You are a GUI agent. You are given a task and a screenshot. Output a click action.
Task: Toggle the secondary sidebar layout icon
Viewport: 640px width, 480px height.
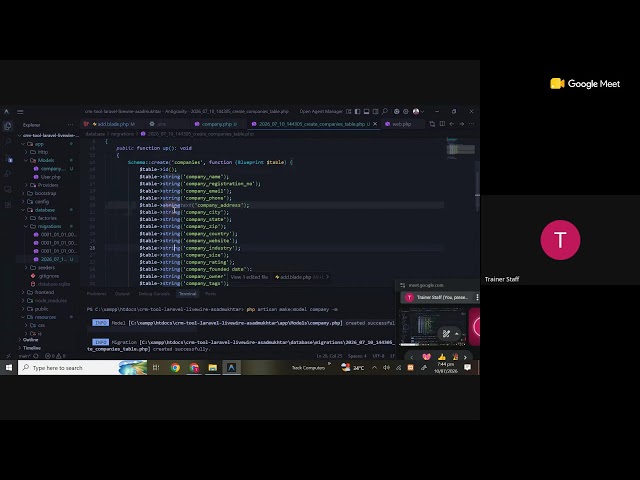376,111
